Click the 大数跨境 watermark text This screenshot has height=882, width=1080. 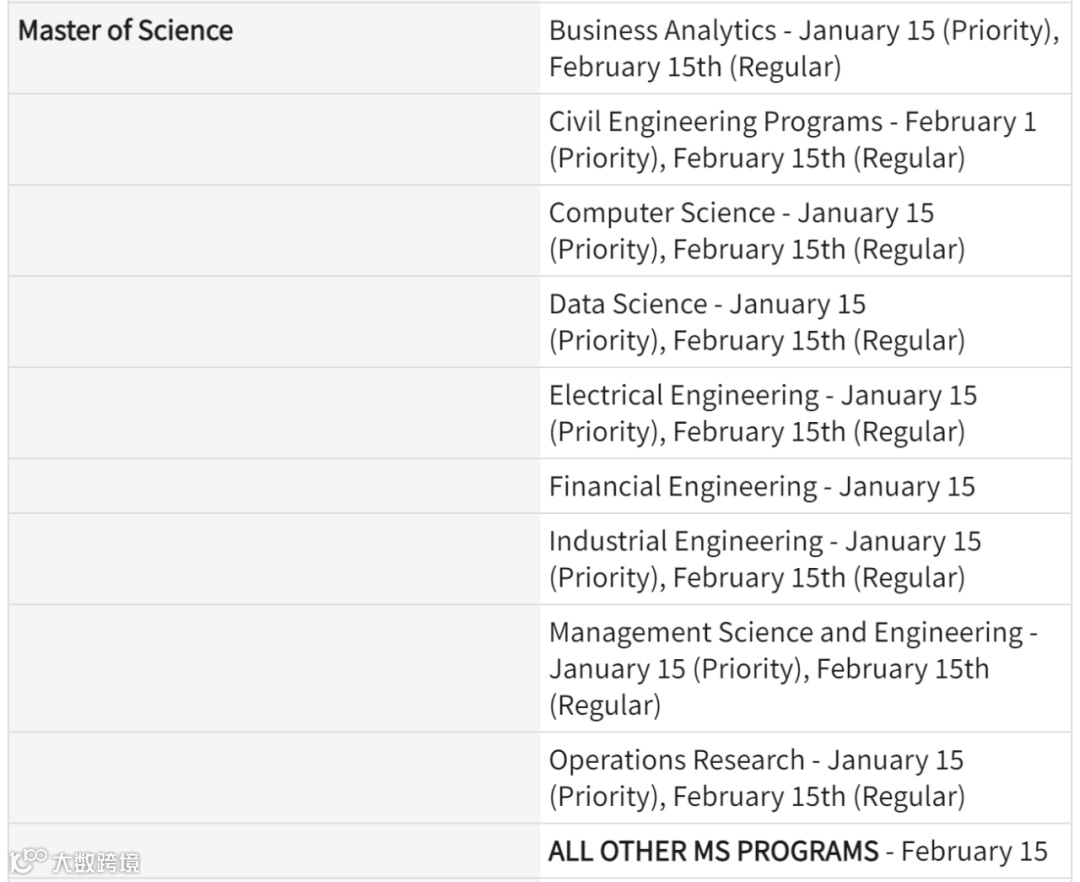pos(96,862)
